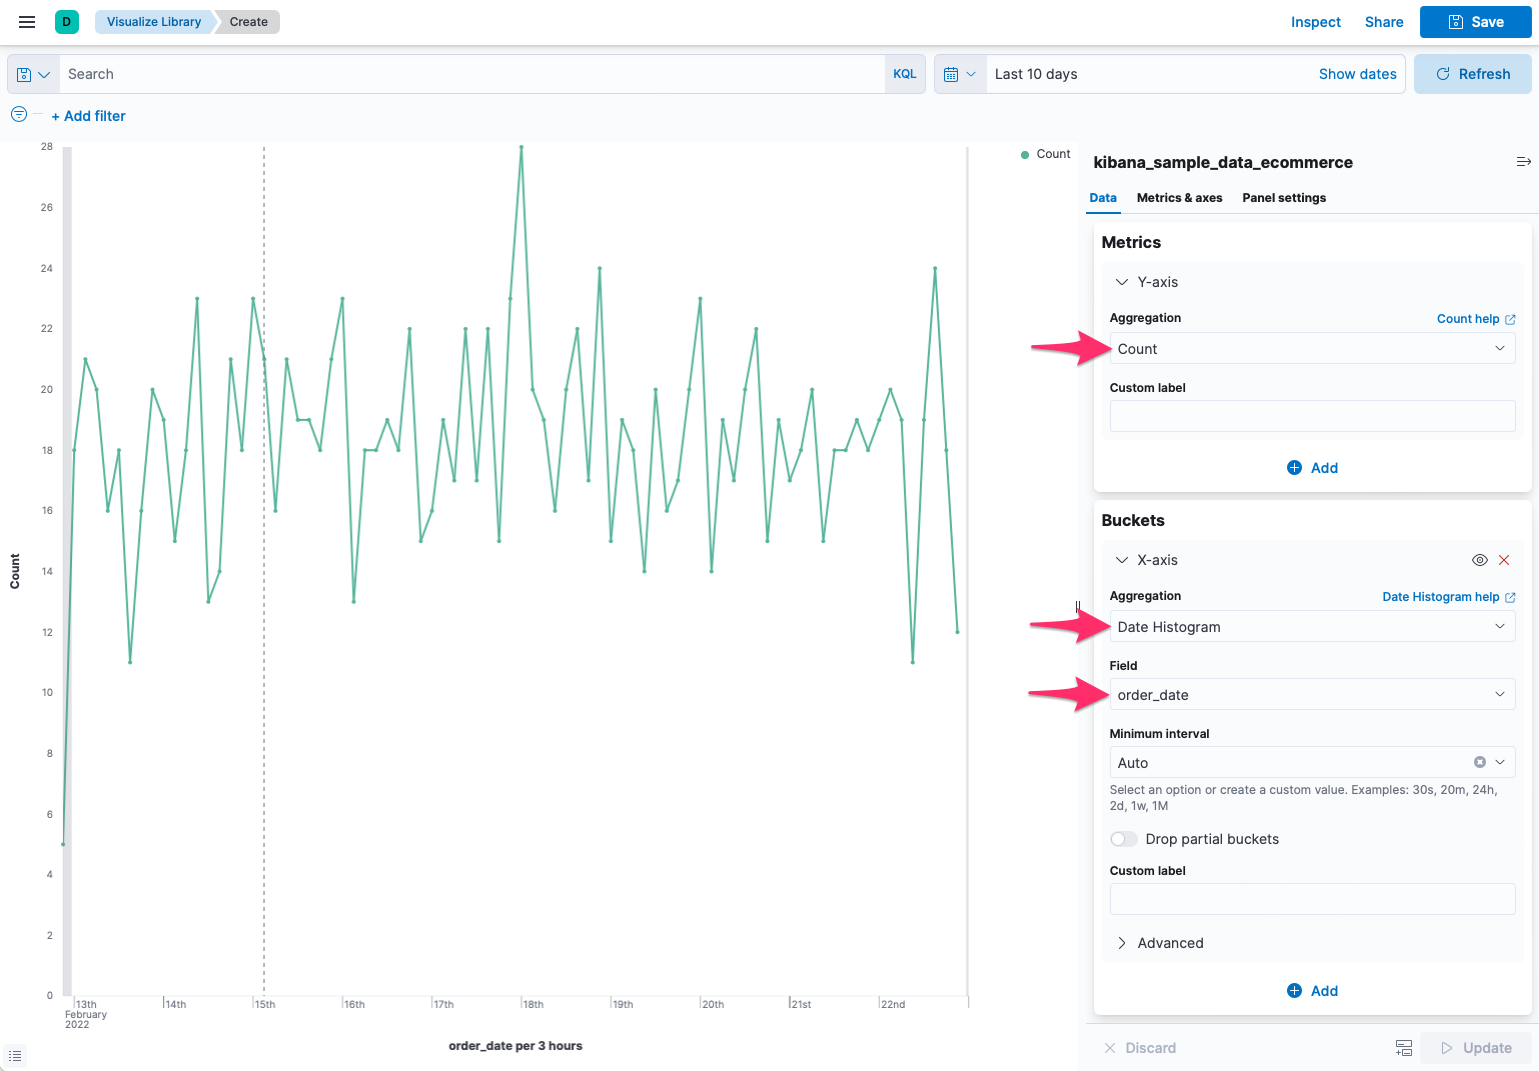Open the Panel settings tab

[x=1284, y=198]
